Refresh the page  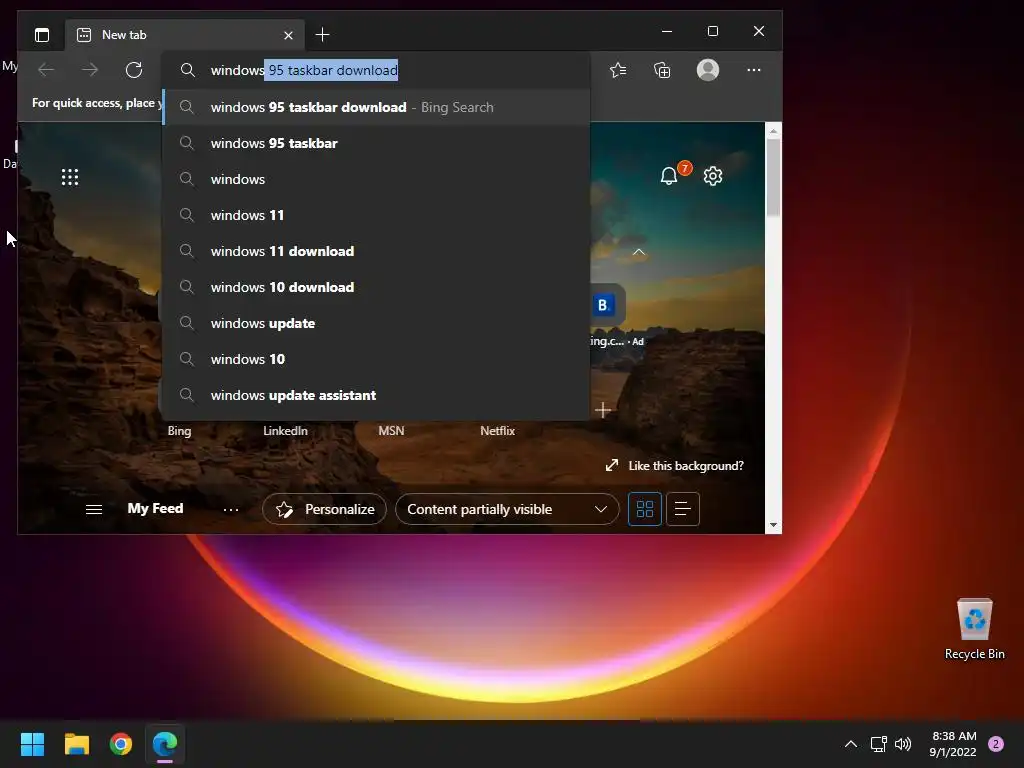pyautogui.click(x=134, y=70)
